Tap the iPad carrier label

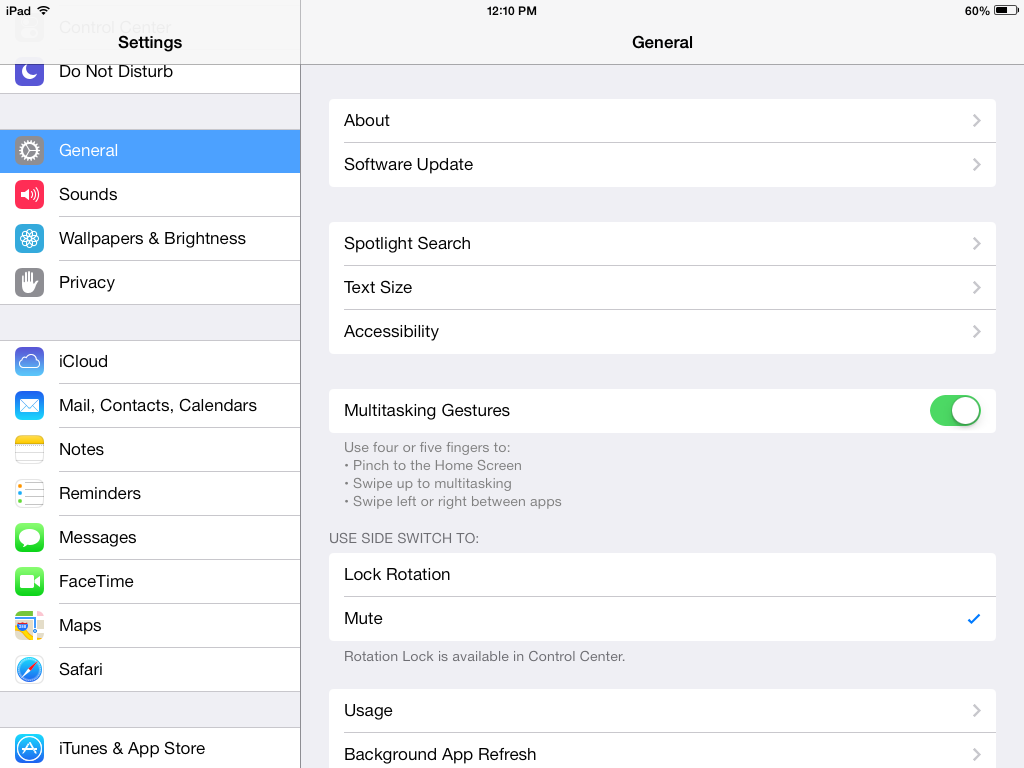(18, 11)
